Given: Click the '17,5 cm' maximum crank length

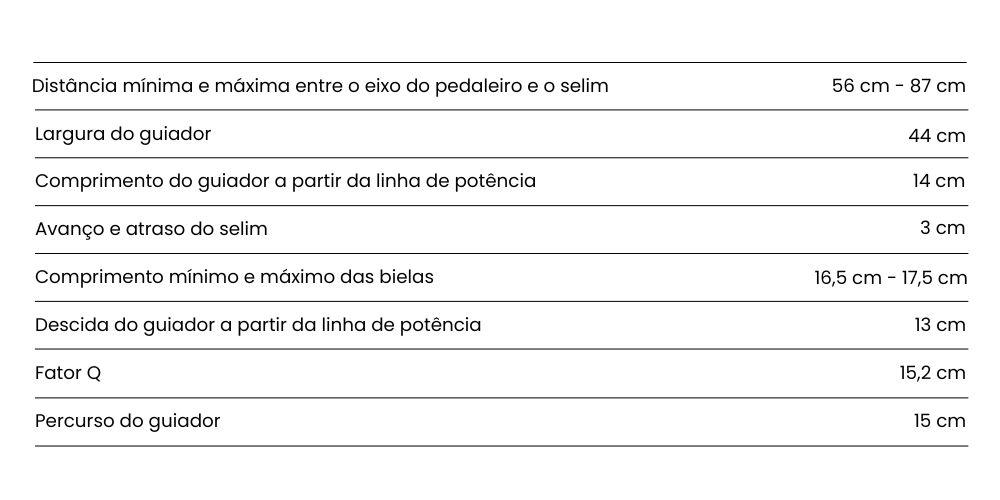Looking at the screenshot, I should coord(932,278).
